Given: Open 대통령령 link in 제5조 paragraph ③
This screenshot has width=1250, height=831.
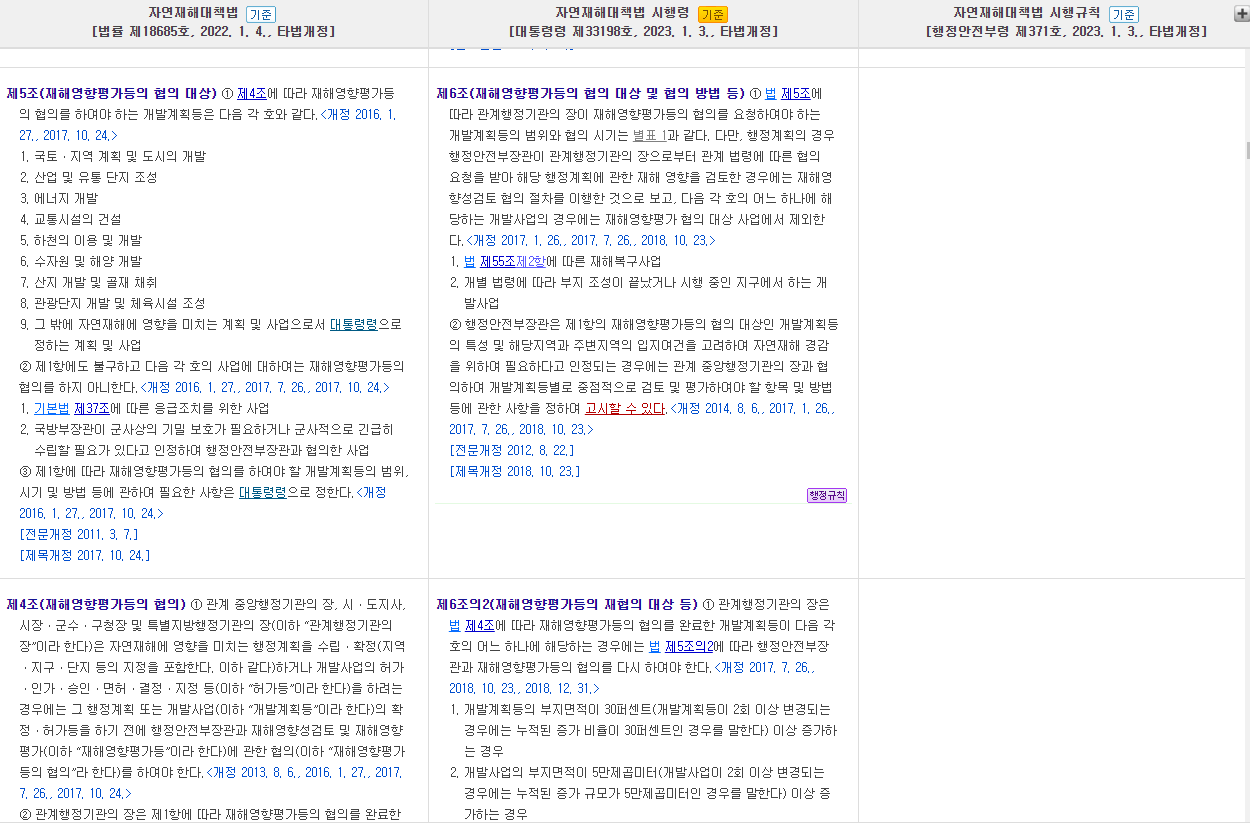Looking at the screenshot, I should [x=263, y=492].
